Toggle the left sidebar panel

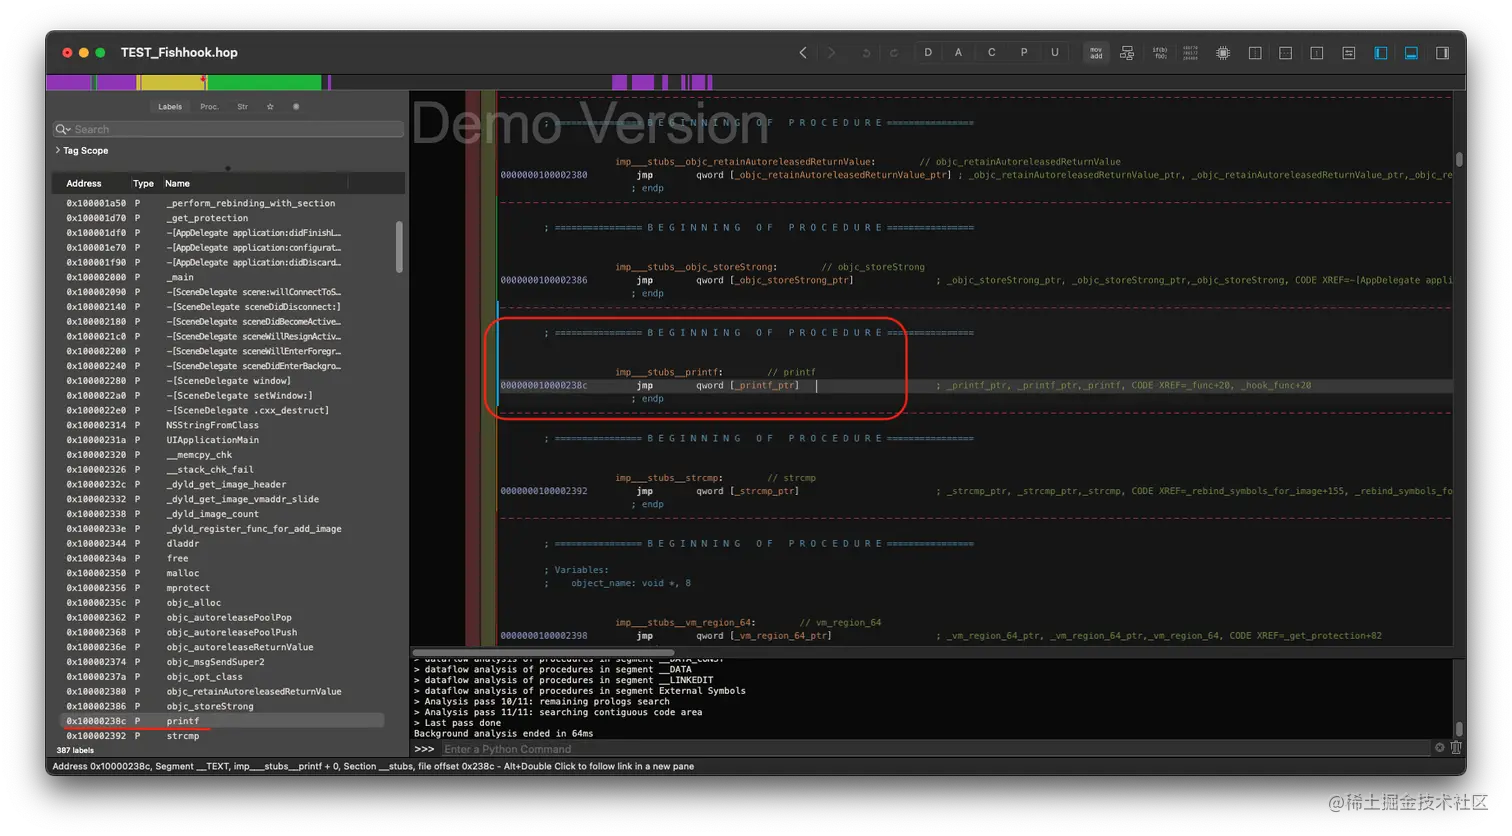pyautogui.click(x=1381, y=53)
